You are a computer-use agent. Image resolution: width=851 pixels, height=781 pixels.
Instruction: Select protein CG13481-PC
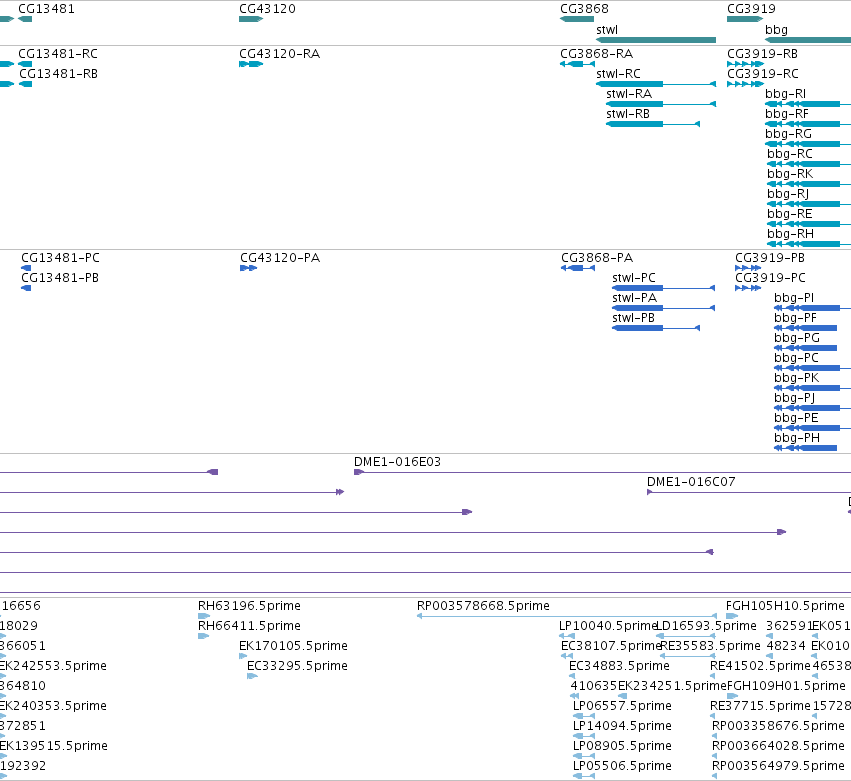pos(26,268)
